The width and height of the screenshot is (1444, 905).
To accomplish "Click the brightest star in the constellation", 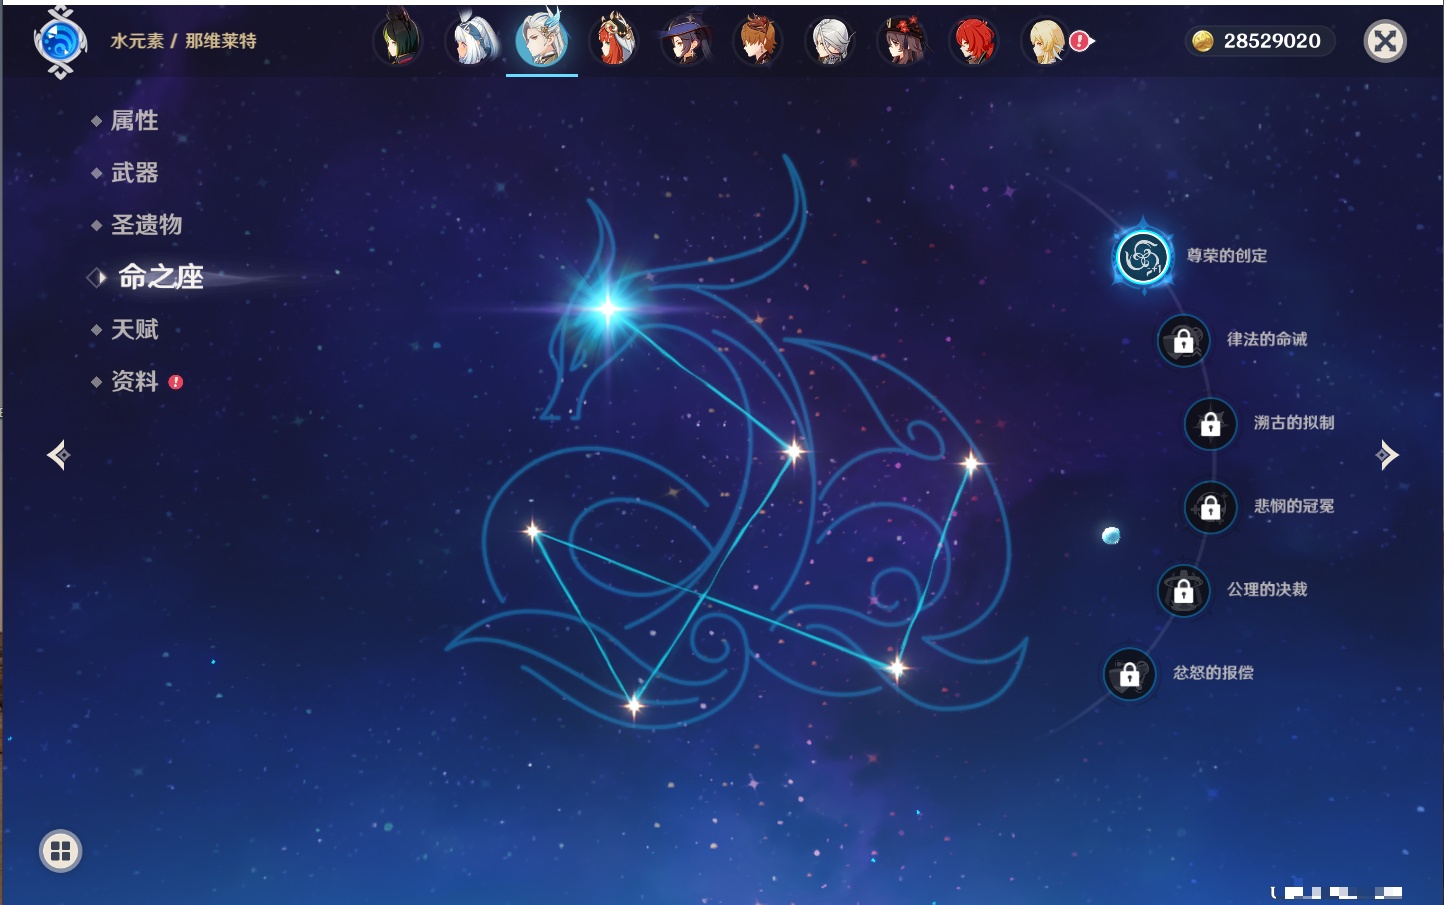I will click(x=607, y=307).
